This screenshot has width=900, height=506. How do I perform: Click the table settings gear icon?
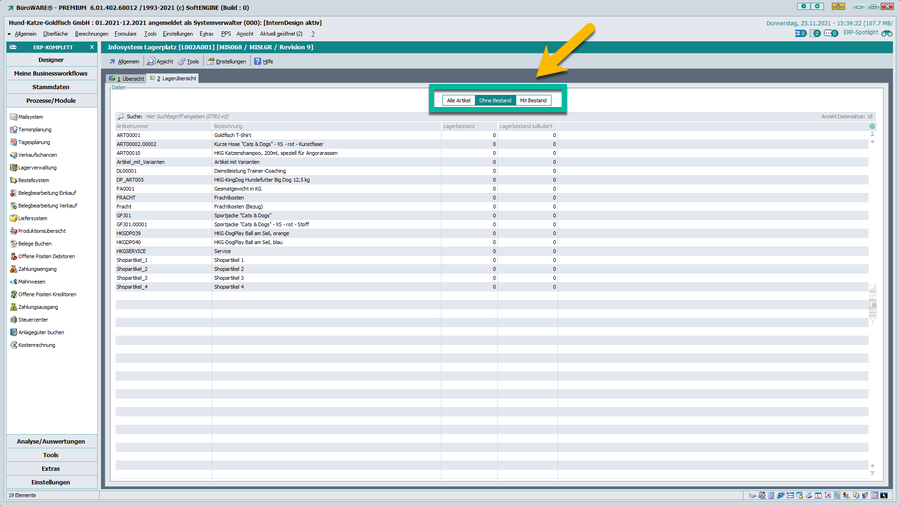point(872,126)
